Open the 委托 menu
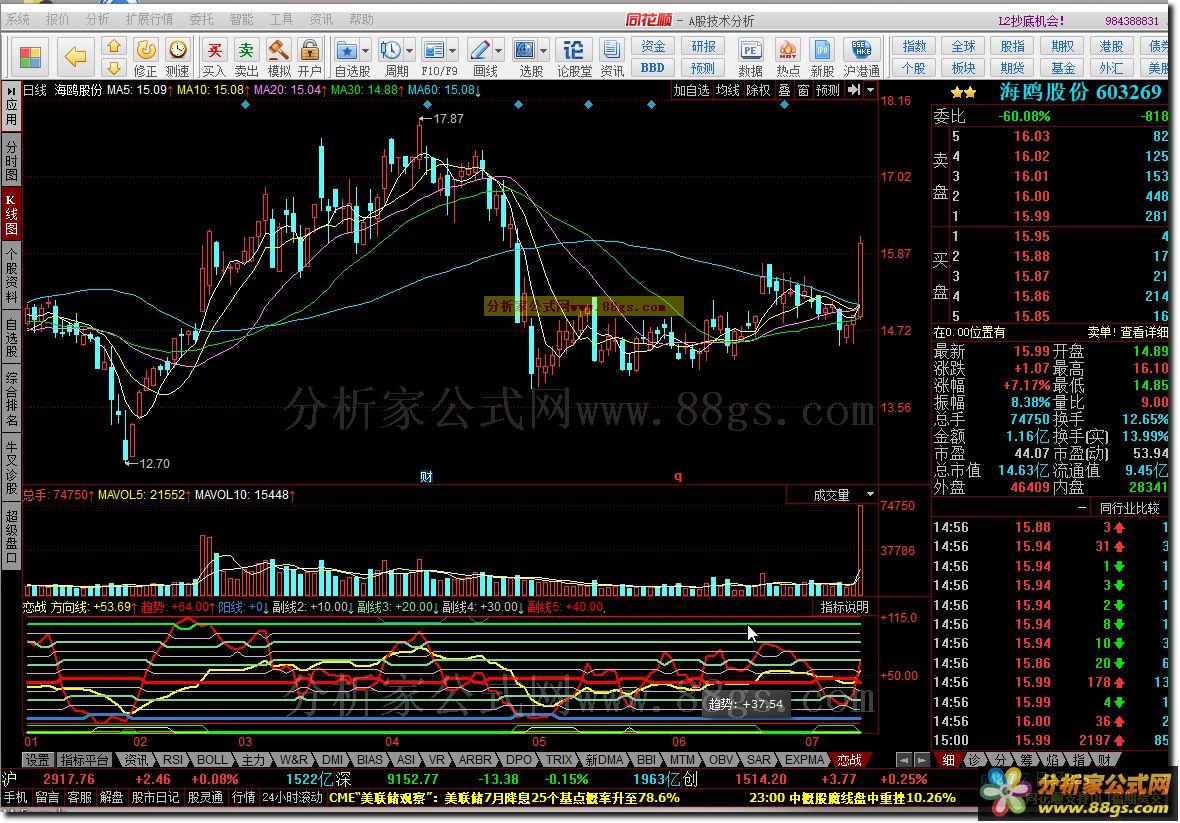 [x=201, y=20]
